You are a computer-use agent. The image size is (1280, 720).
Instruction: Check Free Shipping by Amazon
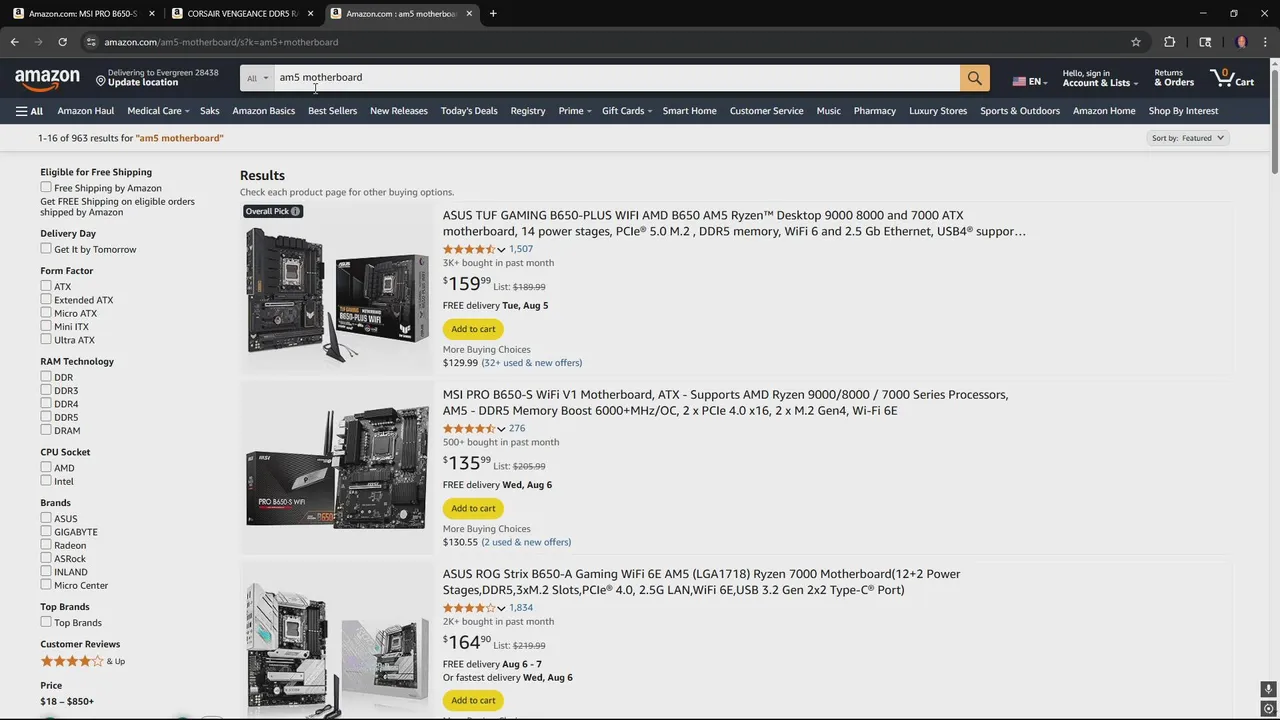pos(46,187)
